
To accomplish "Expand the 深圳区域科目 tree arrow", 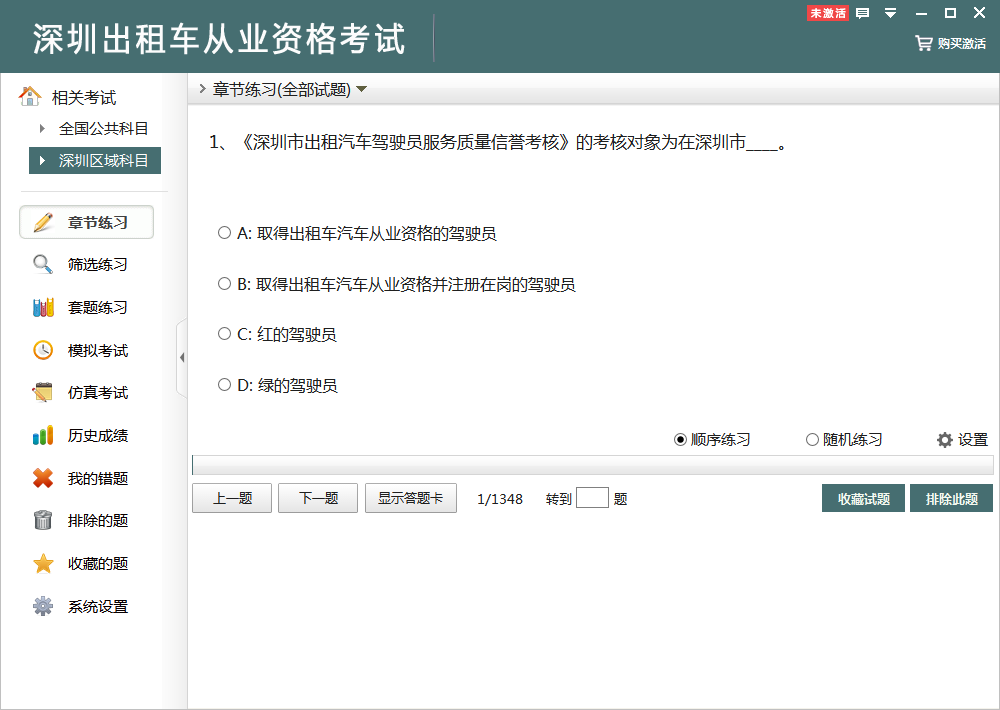I will (x=42, y=160).
